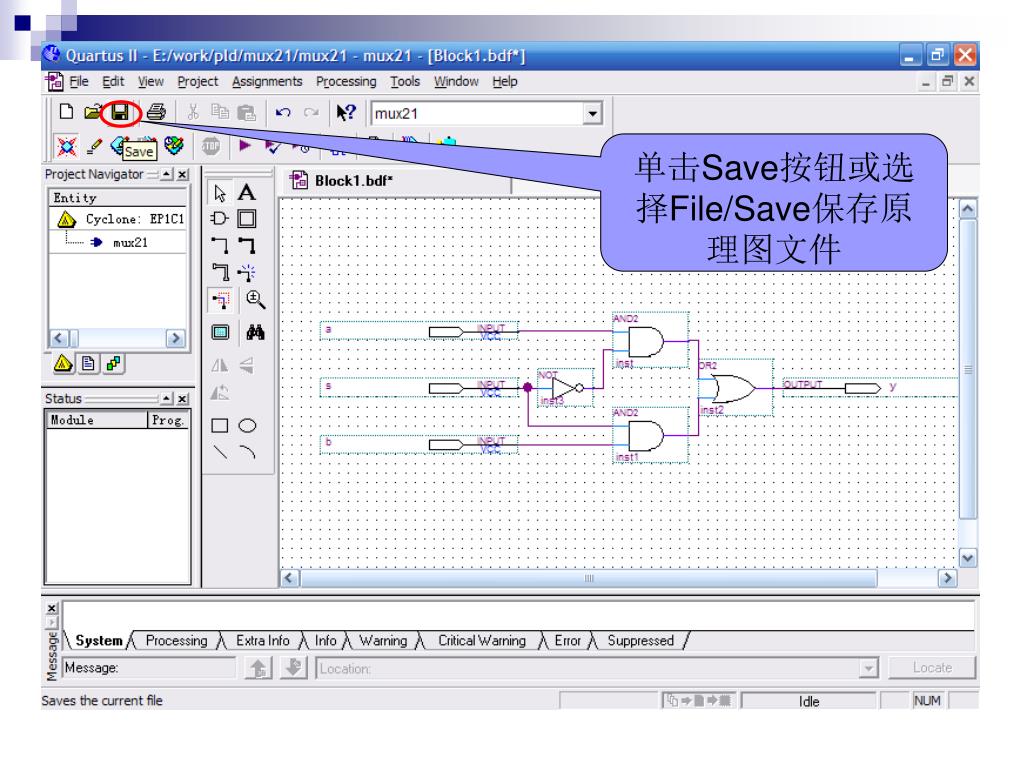Open the Project menu
1024x768 pixels.
(x=197, y=82)
